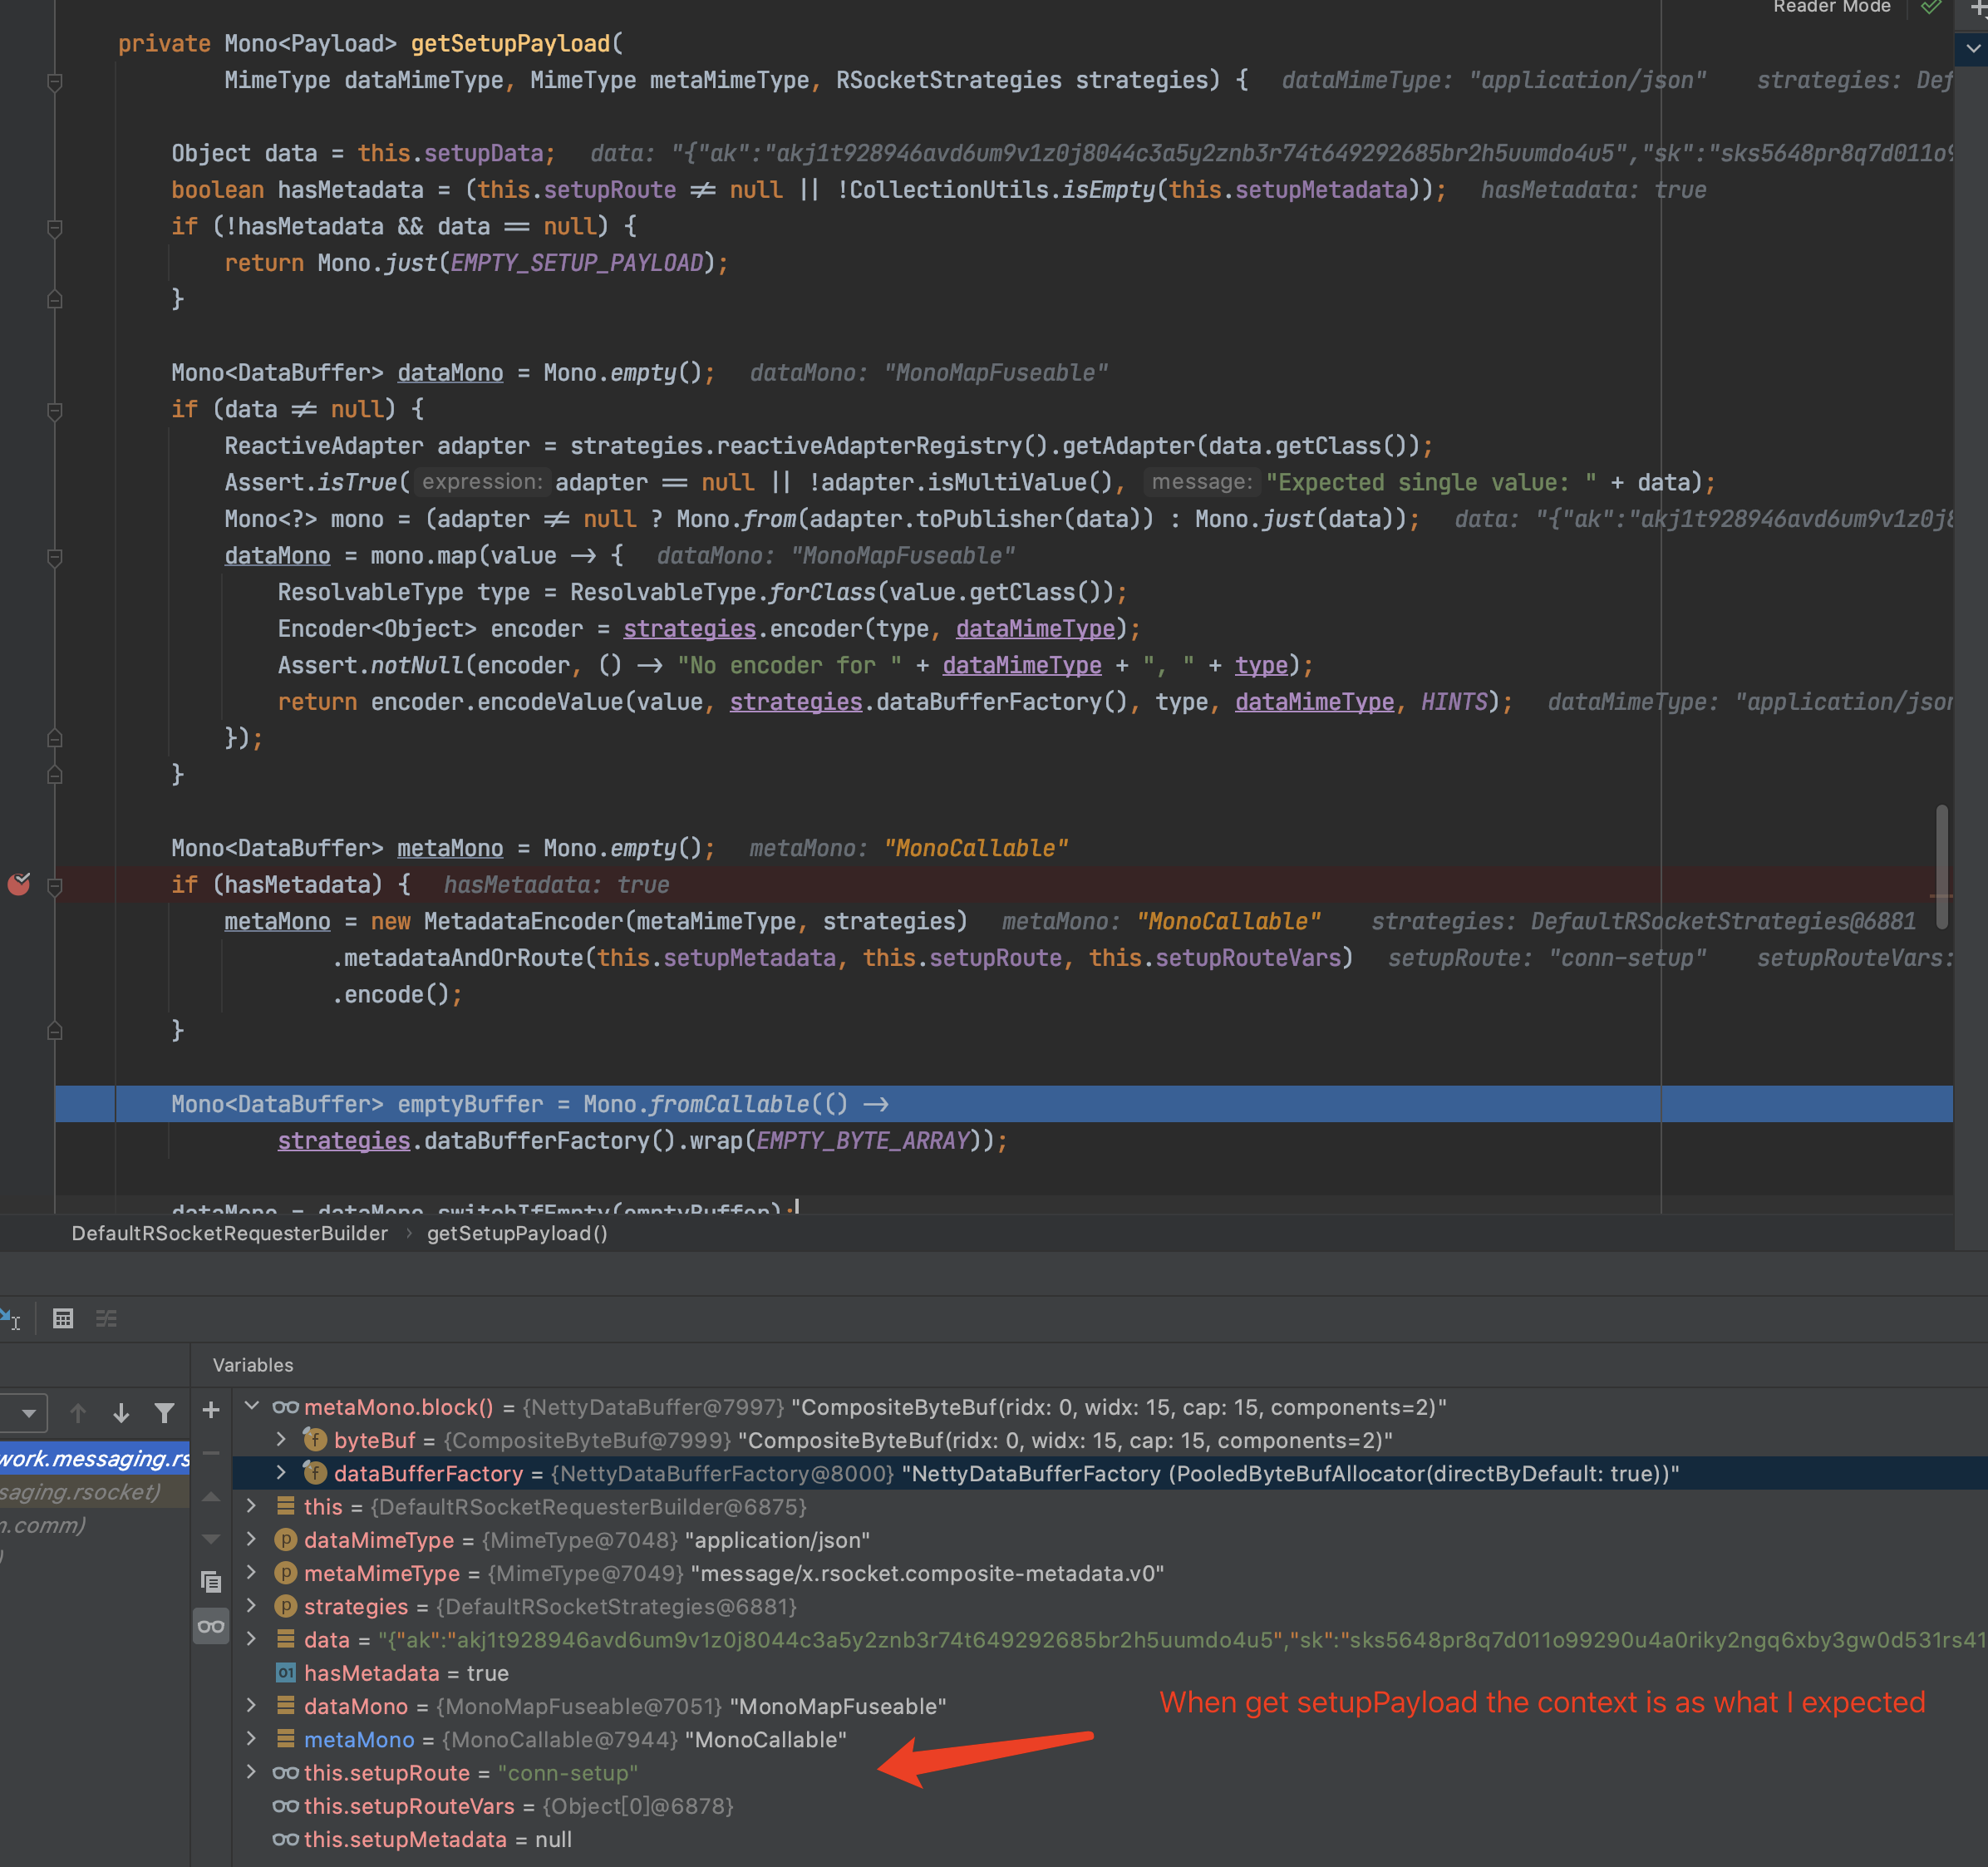Image resolution: width=1988 pixels, height=1867 pixels.
Task: Expand the strategies variable node
Action: tap(252, 1605)
